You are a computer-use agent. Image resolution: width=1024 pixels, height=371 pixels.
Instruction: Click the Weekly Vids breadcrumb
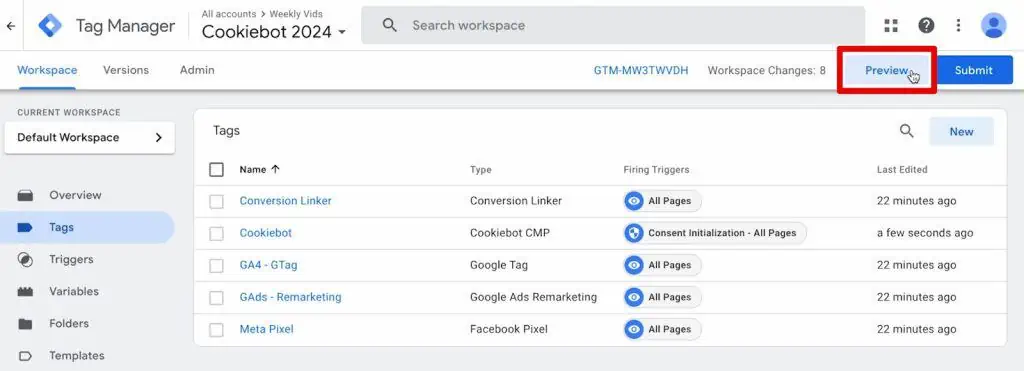pyautogui.click(x=296, y=14)
